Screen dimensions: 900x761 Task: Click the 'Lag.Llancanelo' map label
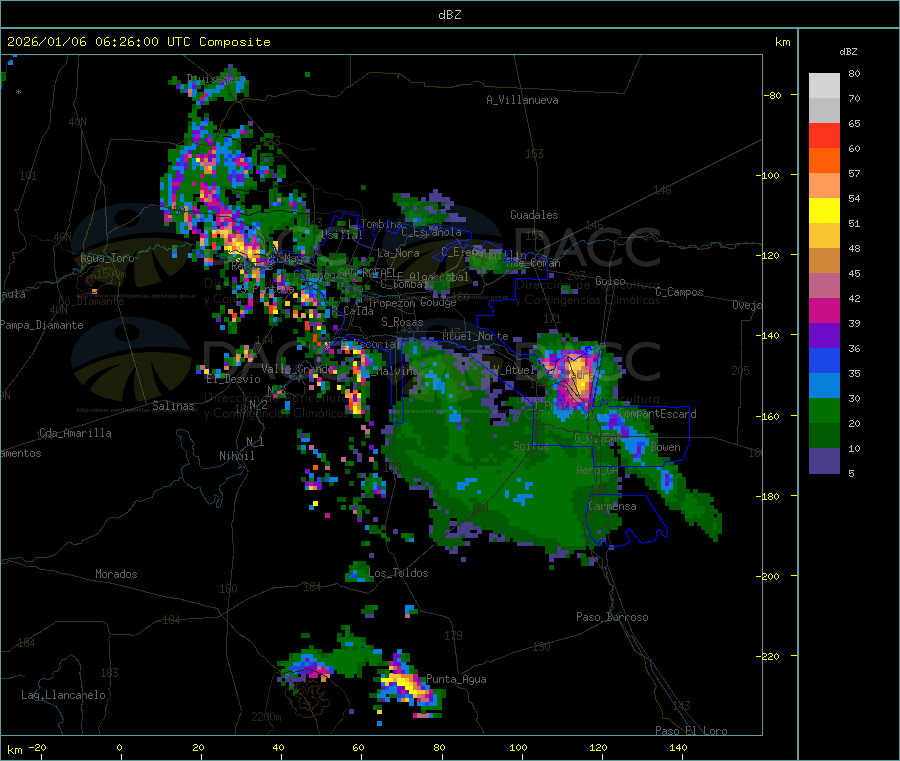(x=63, y=696)
